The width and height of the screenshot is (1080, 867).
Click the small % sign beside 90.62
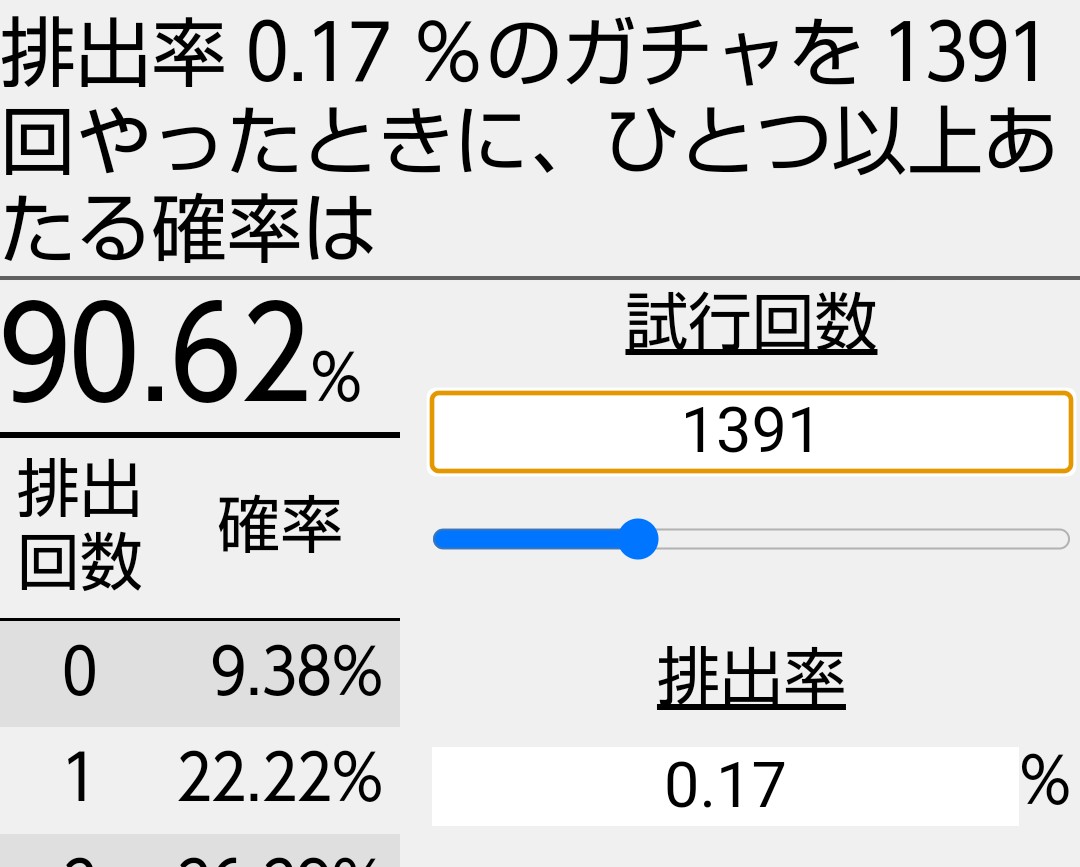[336, 376]
